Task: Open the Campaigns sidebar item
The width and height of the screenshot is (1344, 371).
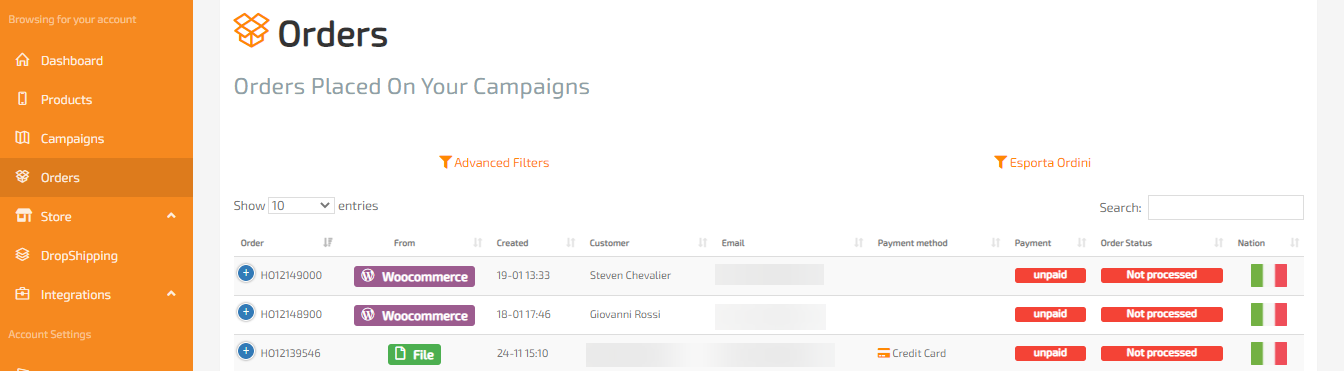Action: tap(72, 139)
